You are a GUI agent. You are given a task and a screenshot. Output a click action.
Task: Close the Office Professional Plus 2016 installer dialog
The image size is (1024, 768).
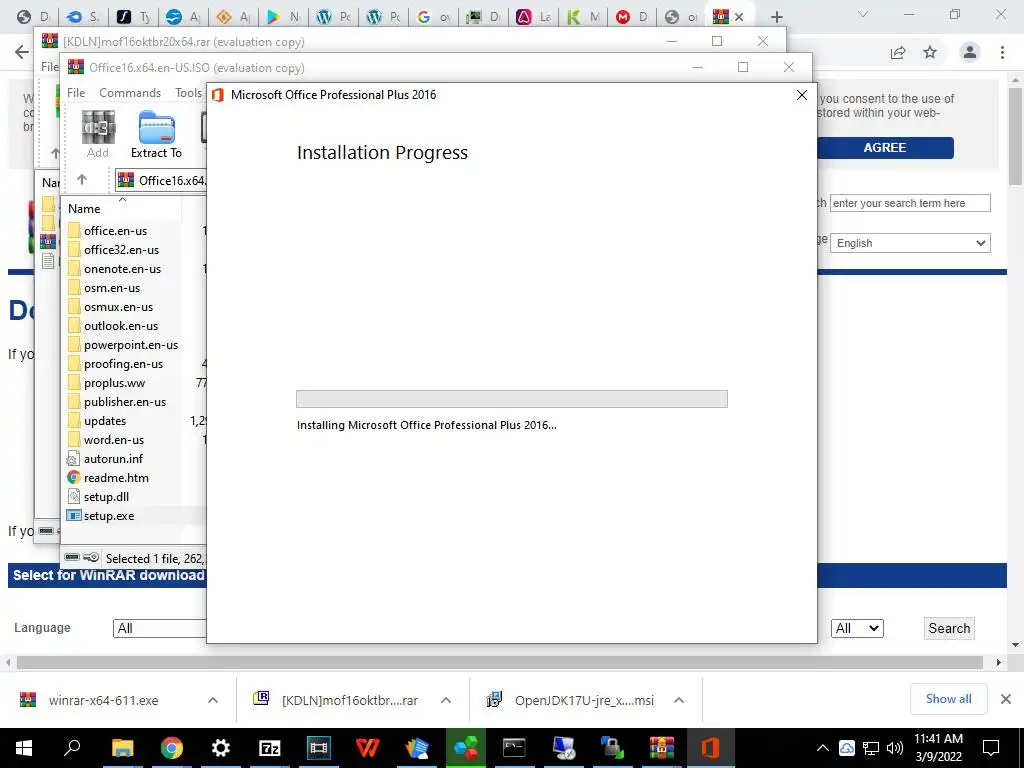click(x=802, y=95)
